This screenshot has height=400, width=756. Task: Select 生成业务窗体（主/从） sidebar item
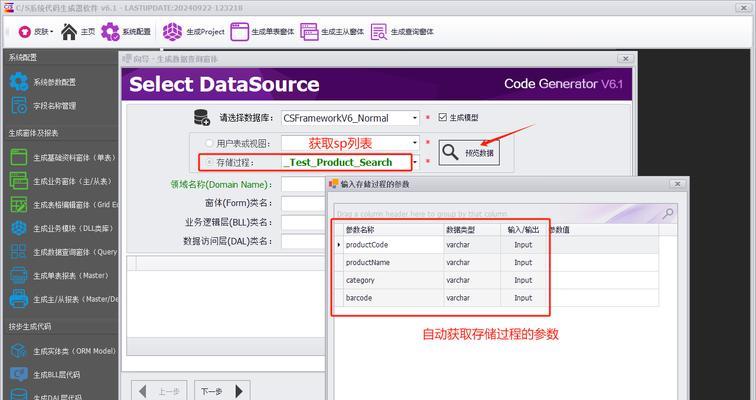pyautogui.click(x=61, y=181)
